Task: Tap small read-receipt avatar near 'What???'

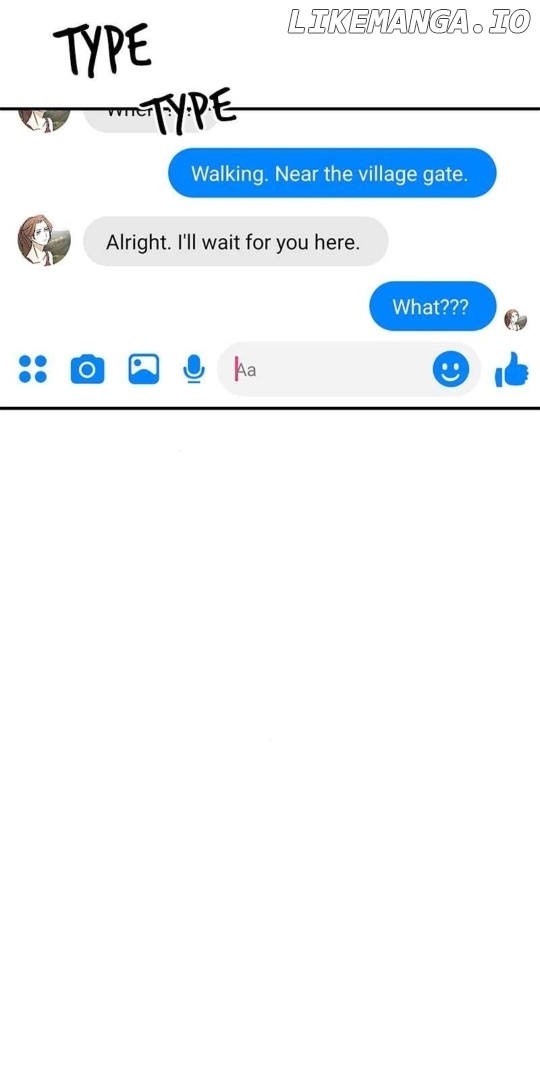Action: tap(515, 320)
